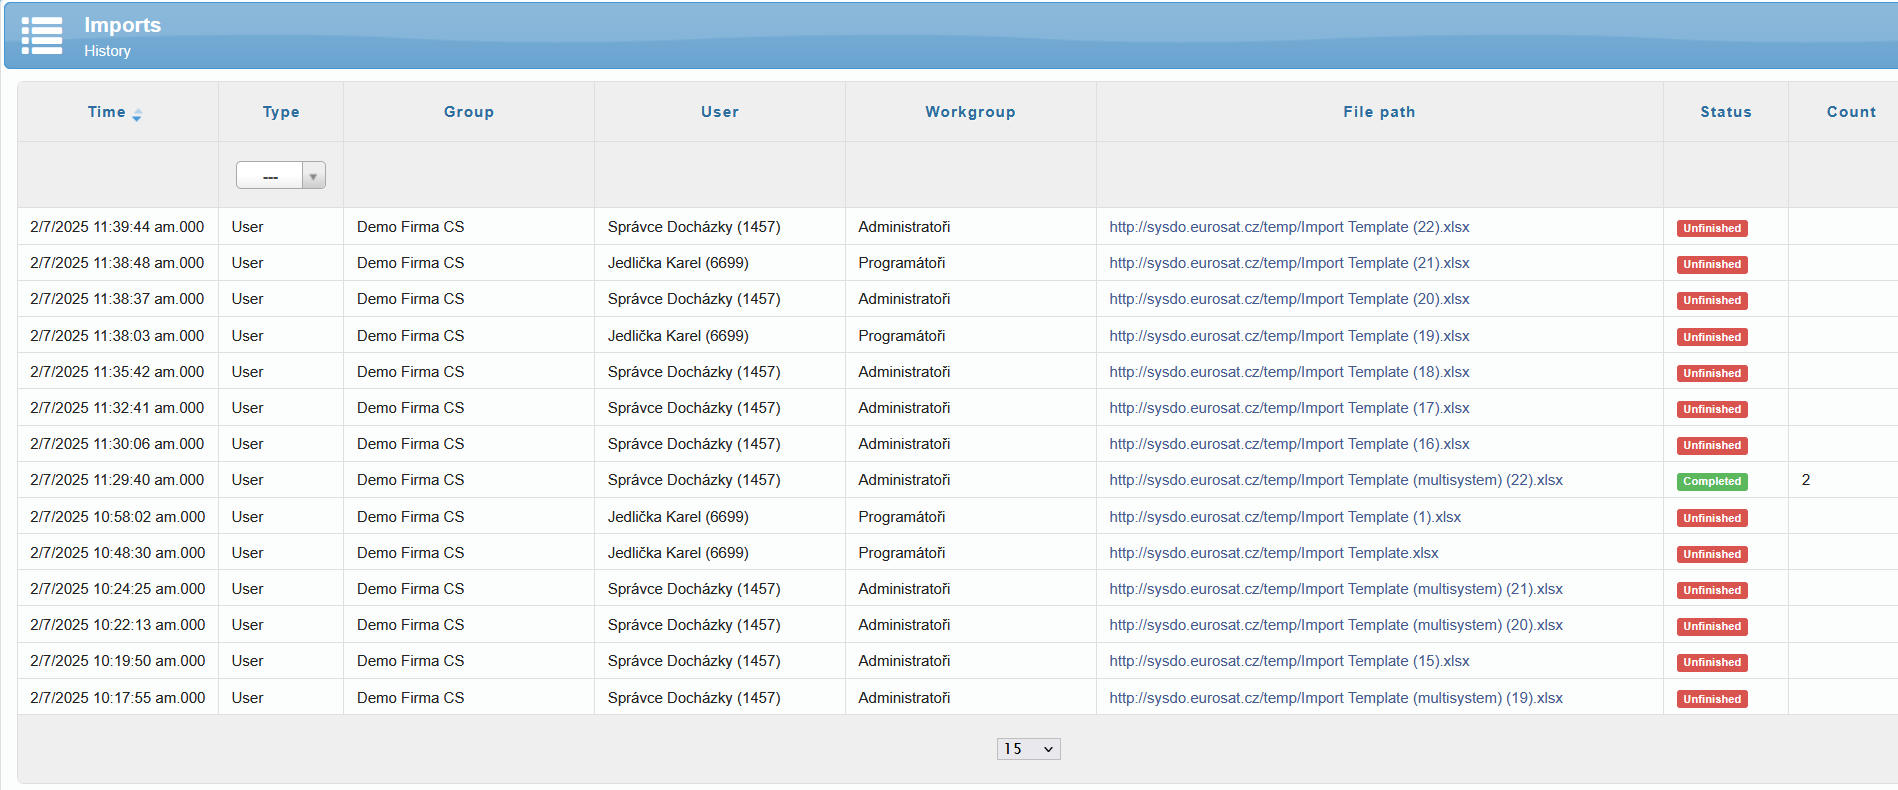The height and width of the screenshot is (790, 1898).
Task: Click Unfinished badge for 11:39:44 import
Action: pos(1712,228)
